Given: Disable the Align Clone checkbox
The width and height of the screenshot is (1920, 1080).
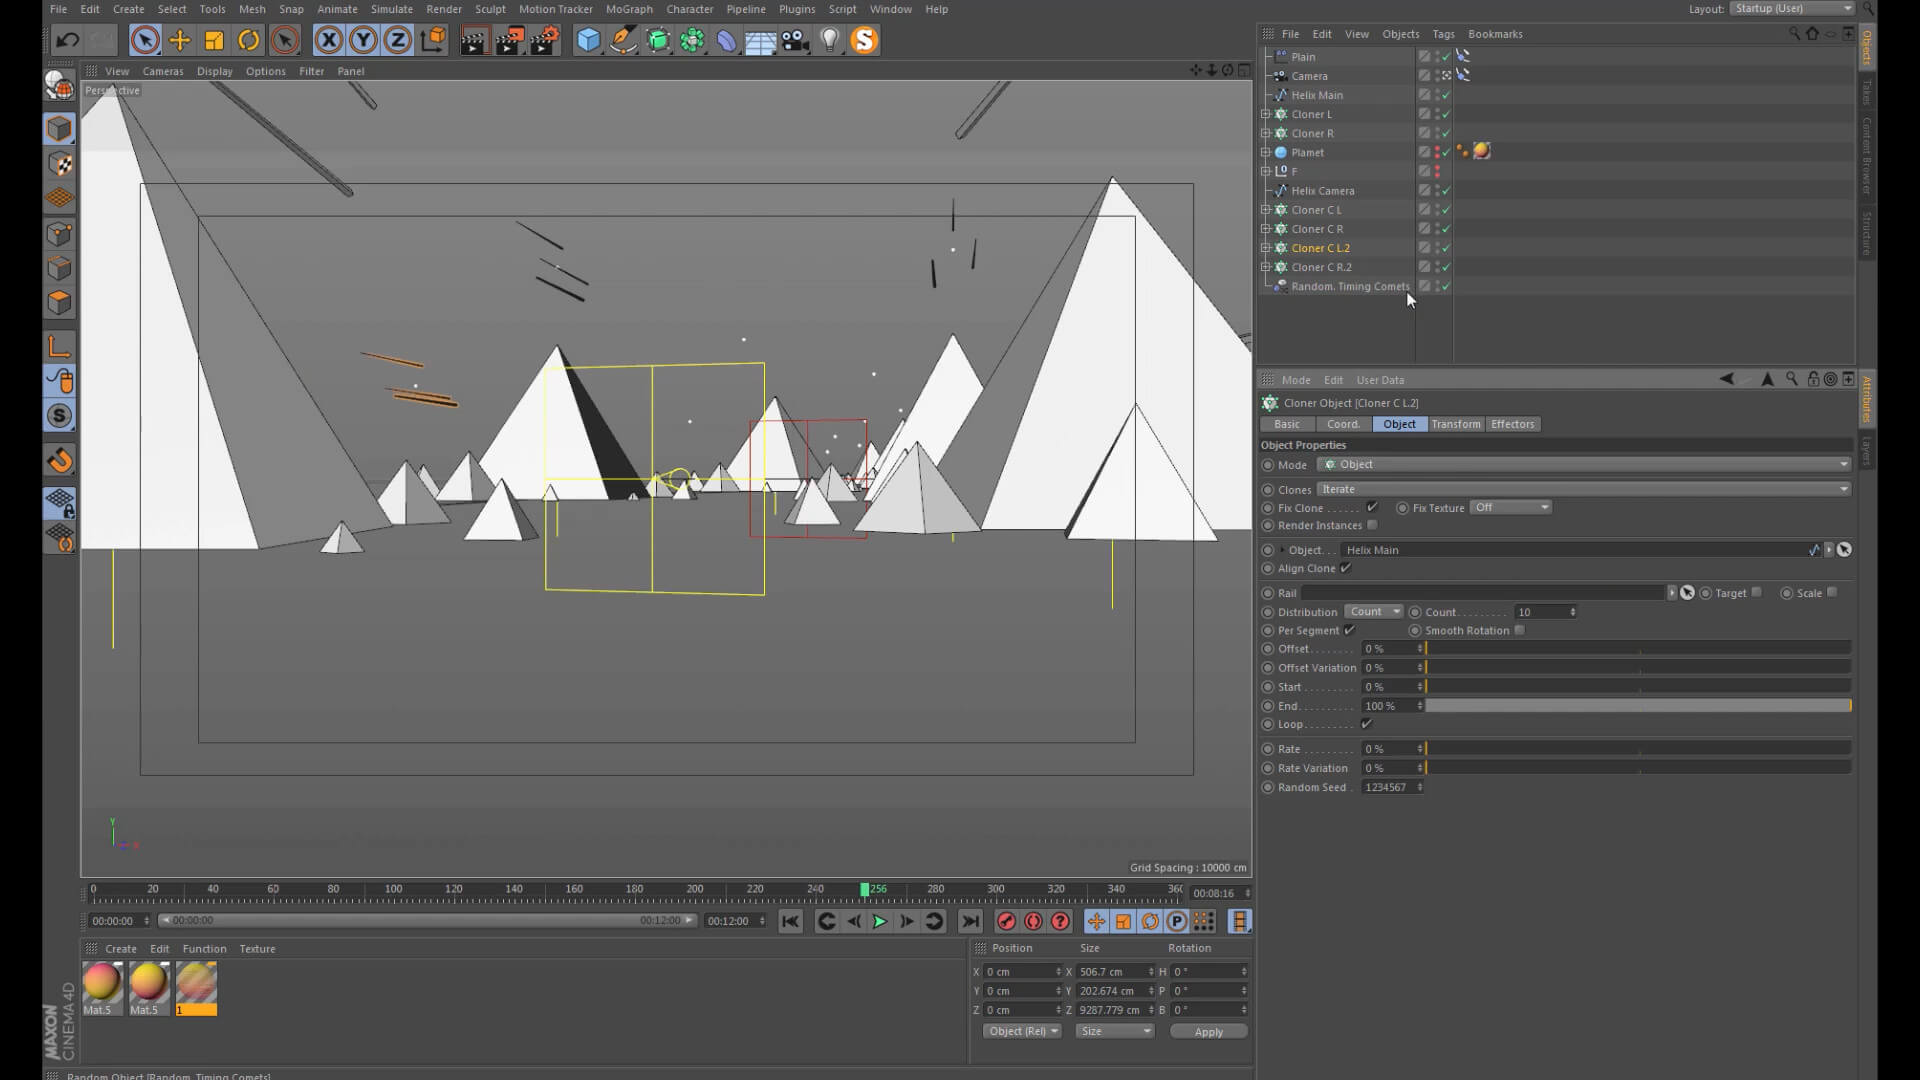Looking at the screenshot, I should click(x=1346, y=568).
